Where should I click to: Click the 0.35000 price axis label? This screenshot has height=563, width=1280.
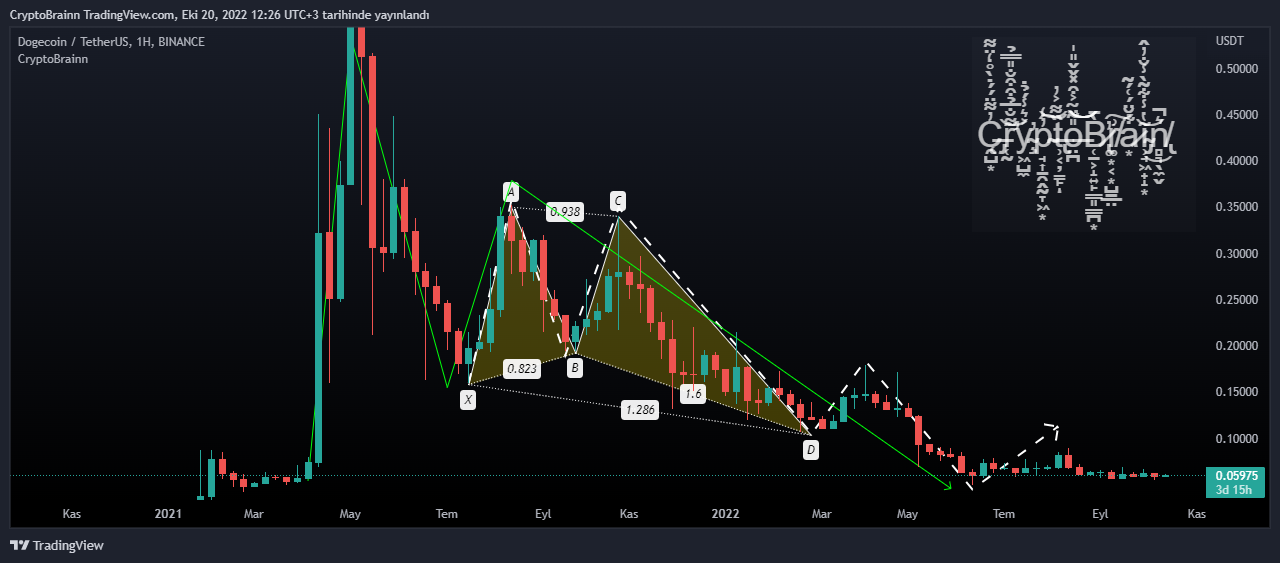point(1236,208)
